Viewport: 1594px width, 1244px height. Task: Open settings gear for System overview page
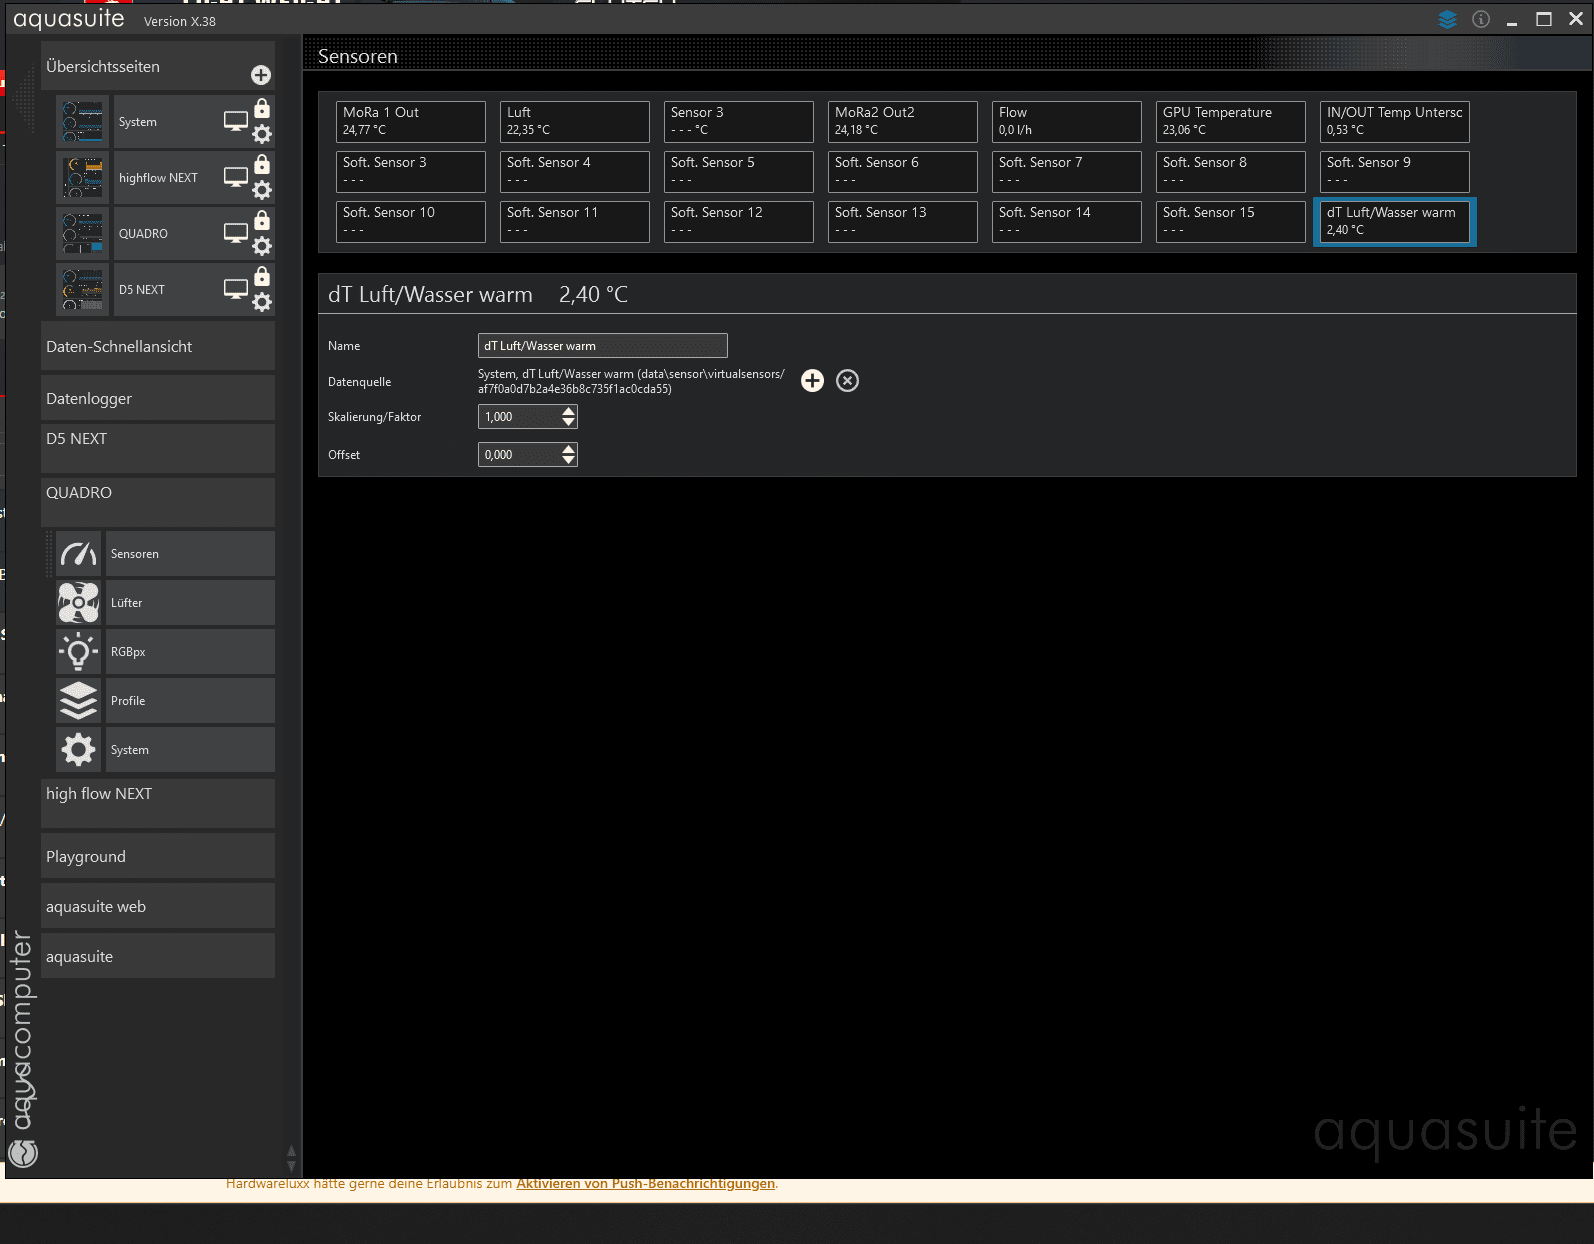(x=262, y=134)
